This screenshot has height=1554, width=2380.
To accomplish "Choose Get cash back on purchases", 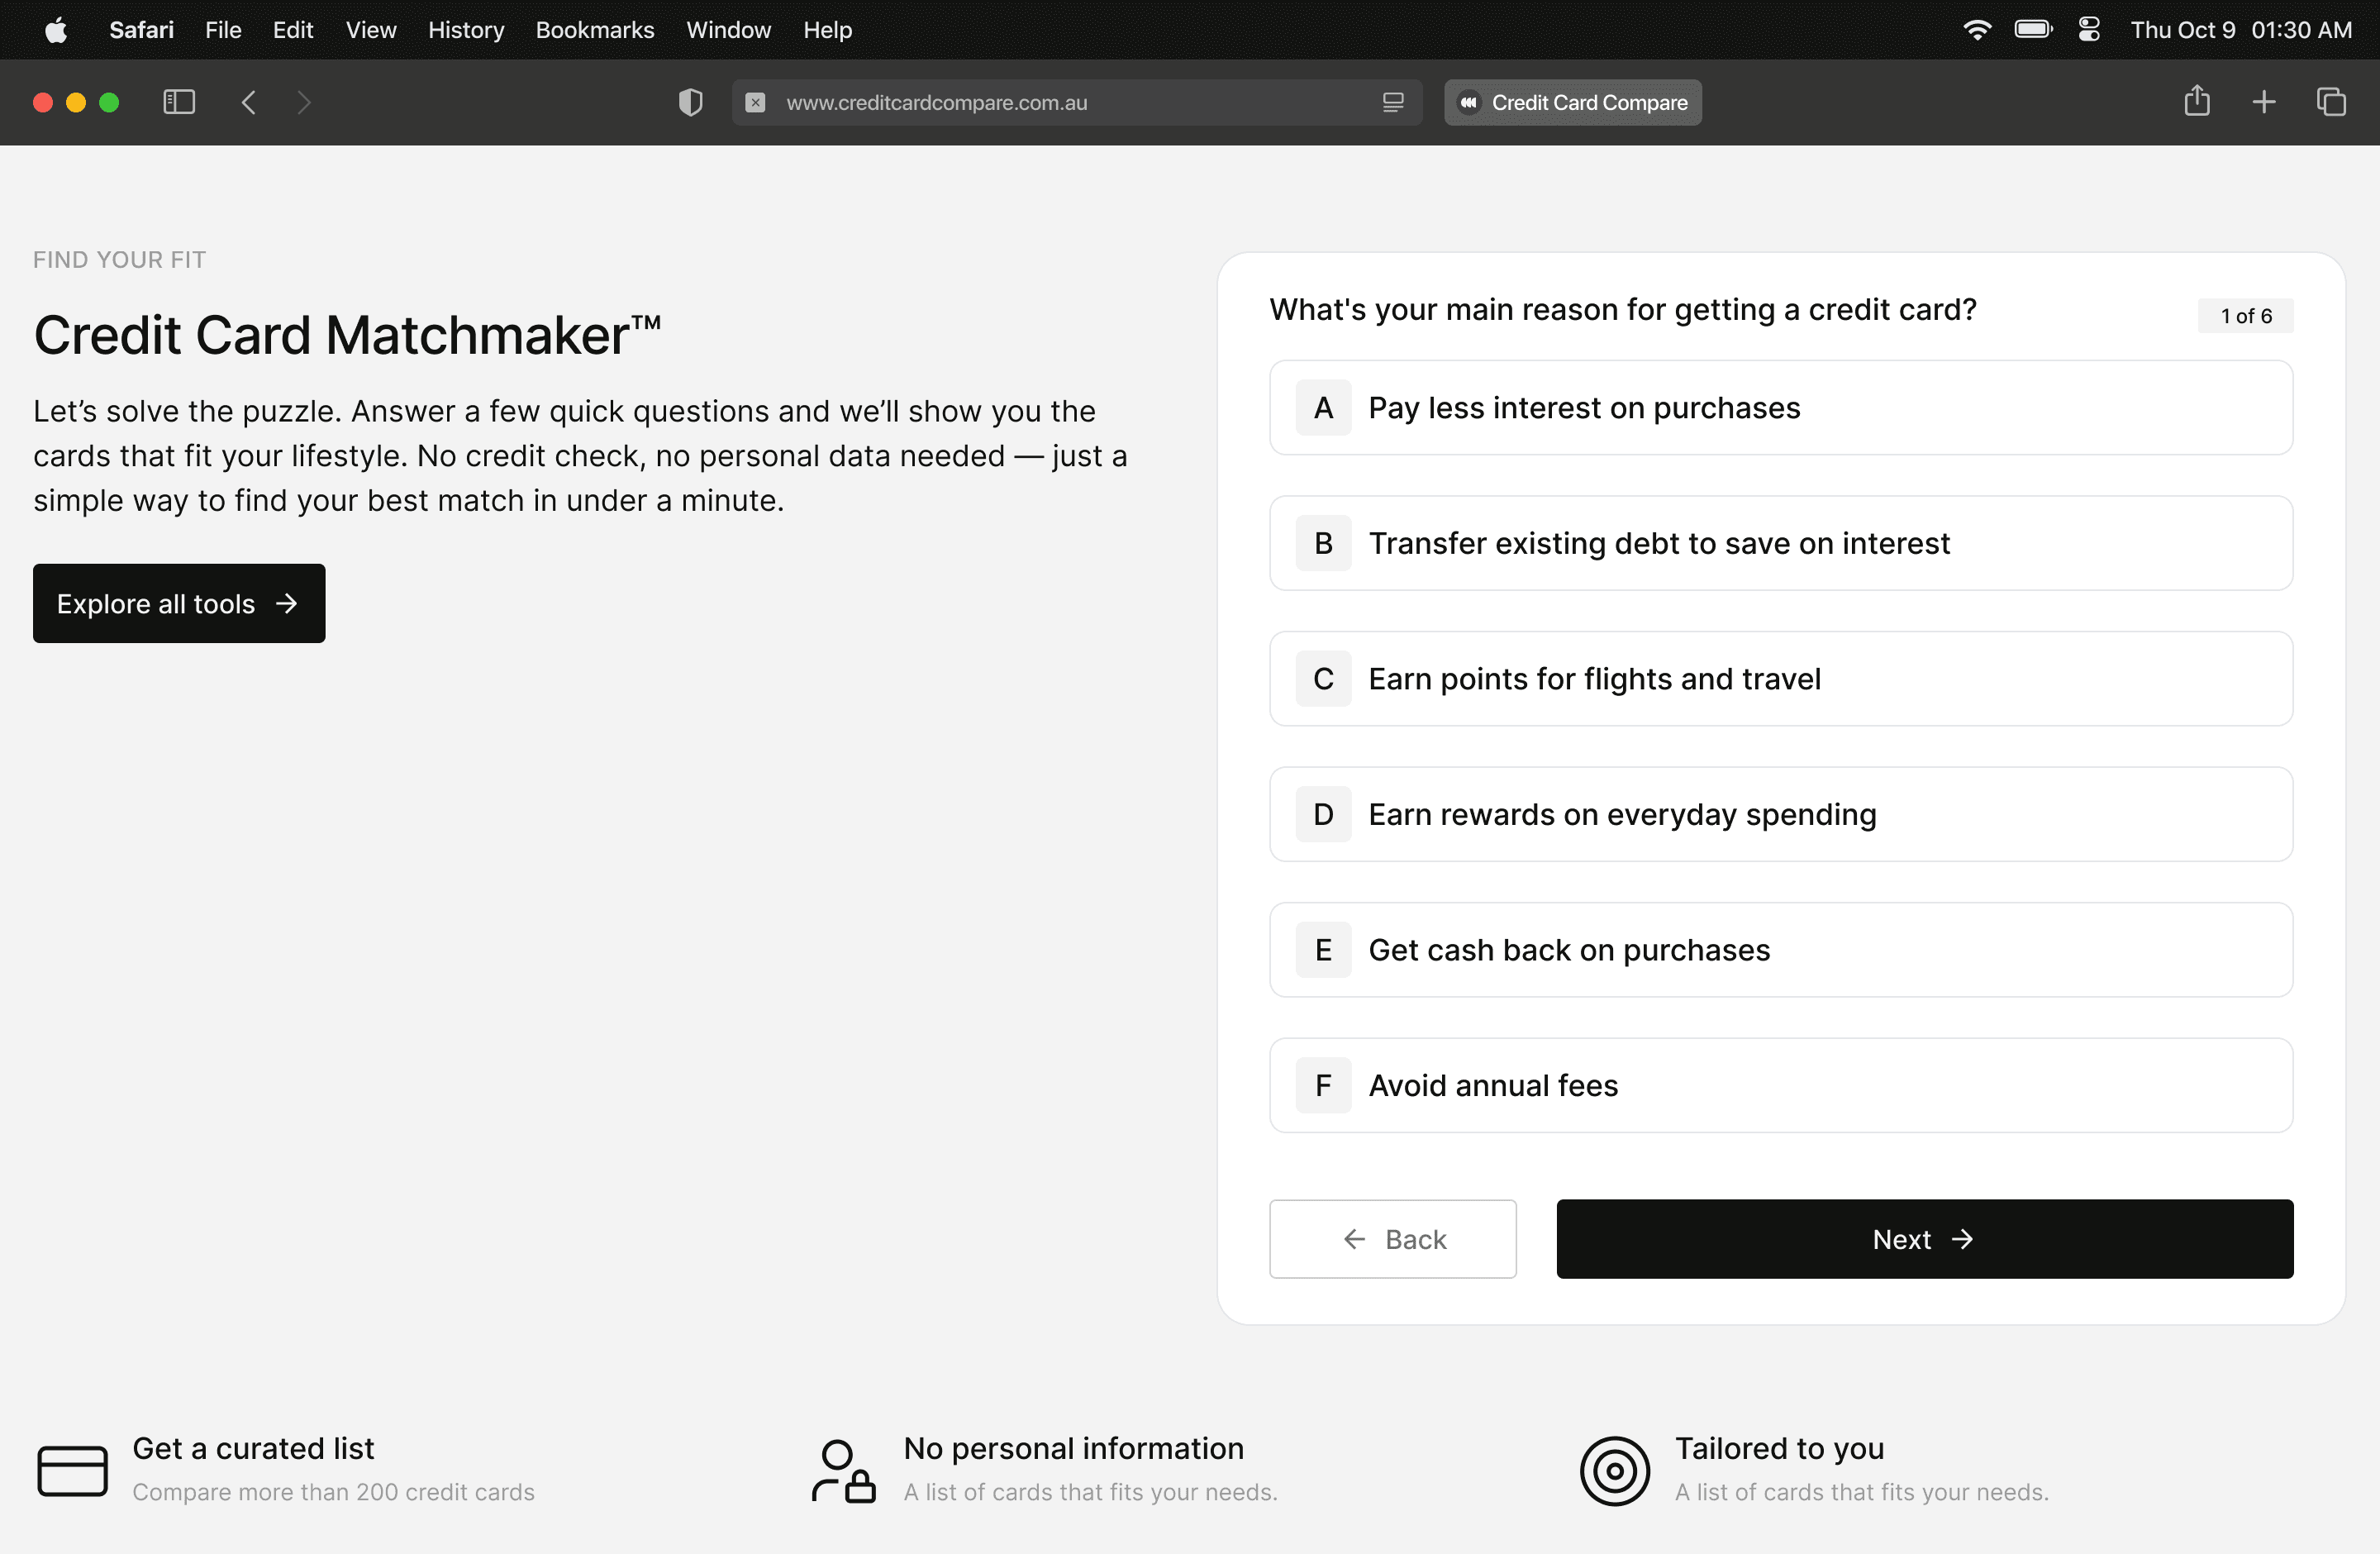I will click(x=1780, y=950).
